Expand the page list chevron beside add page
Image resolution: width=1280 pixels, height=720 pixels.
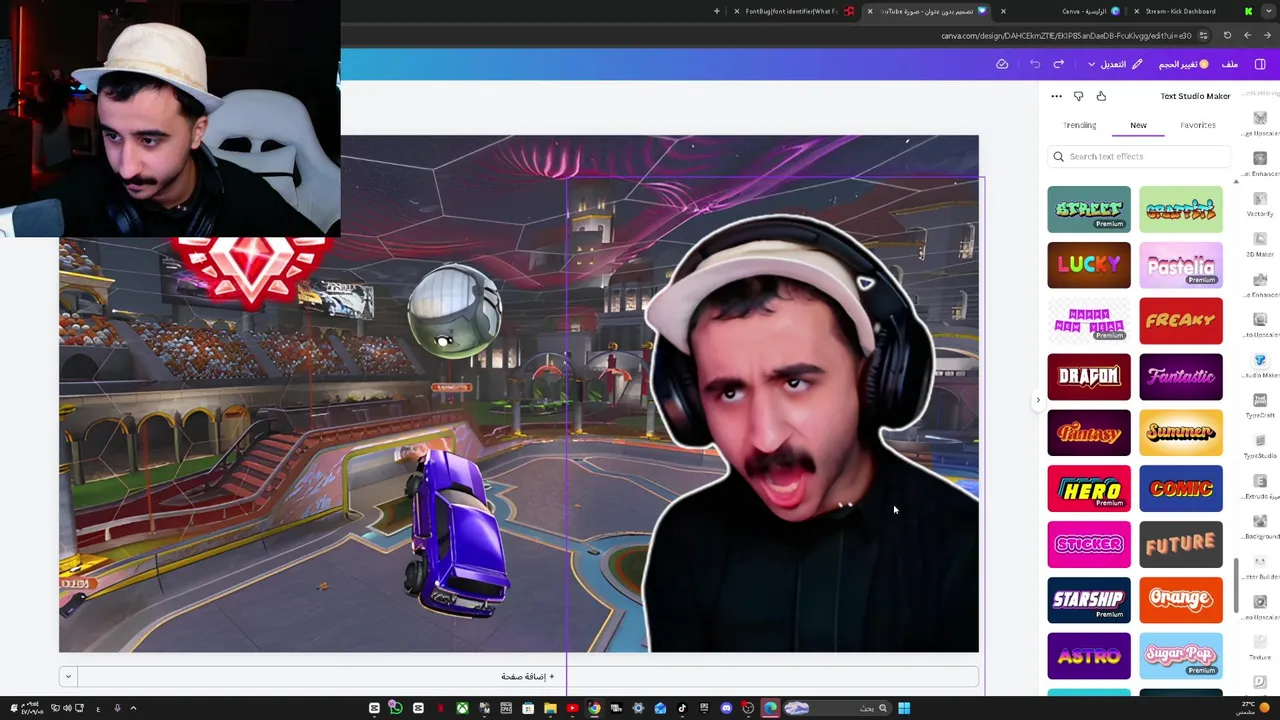point(68,677)
